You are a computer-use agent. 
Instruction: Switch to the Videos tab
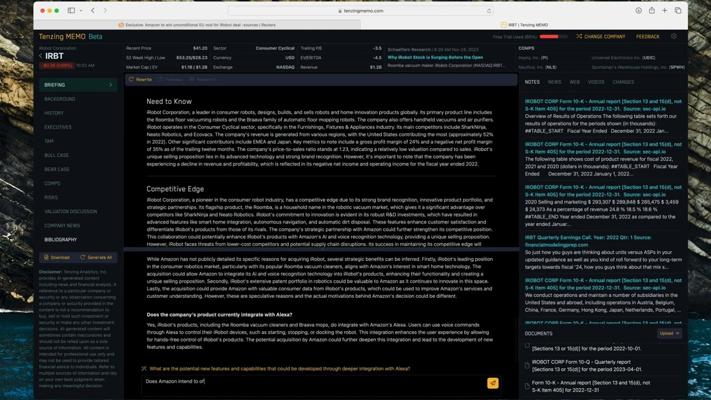pos(596,82)
